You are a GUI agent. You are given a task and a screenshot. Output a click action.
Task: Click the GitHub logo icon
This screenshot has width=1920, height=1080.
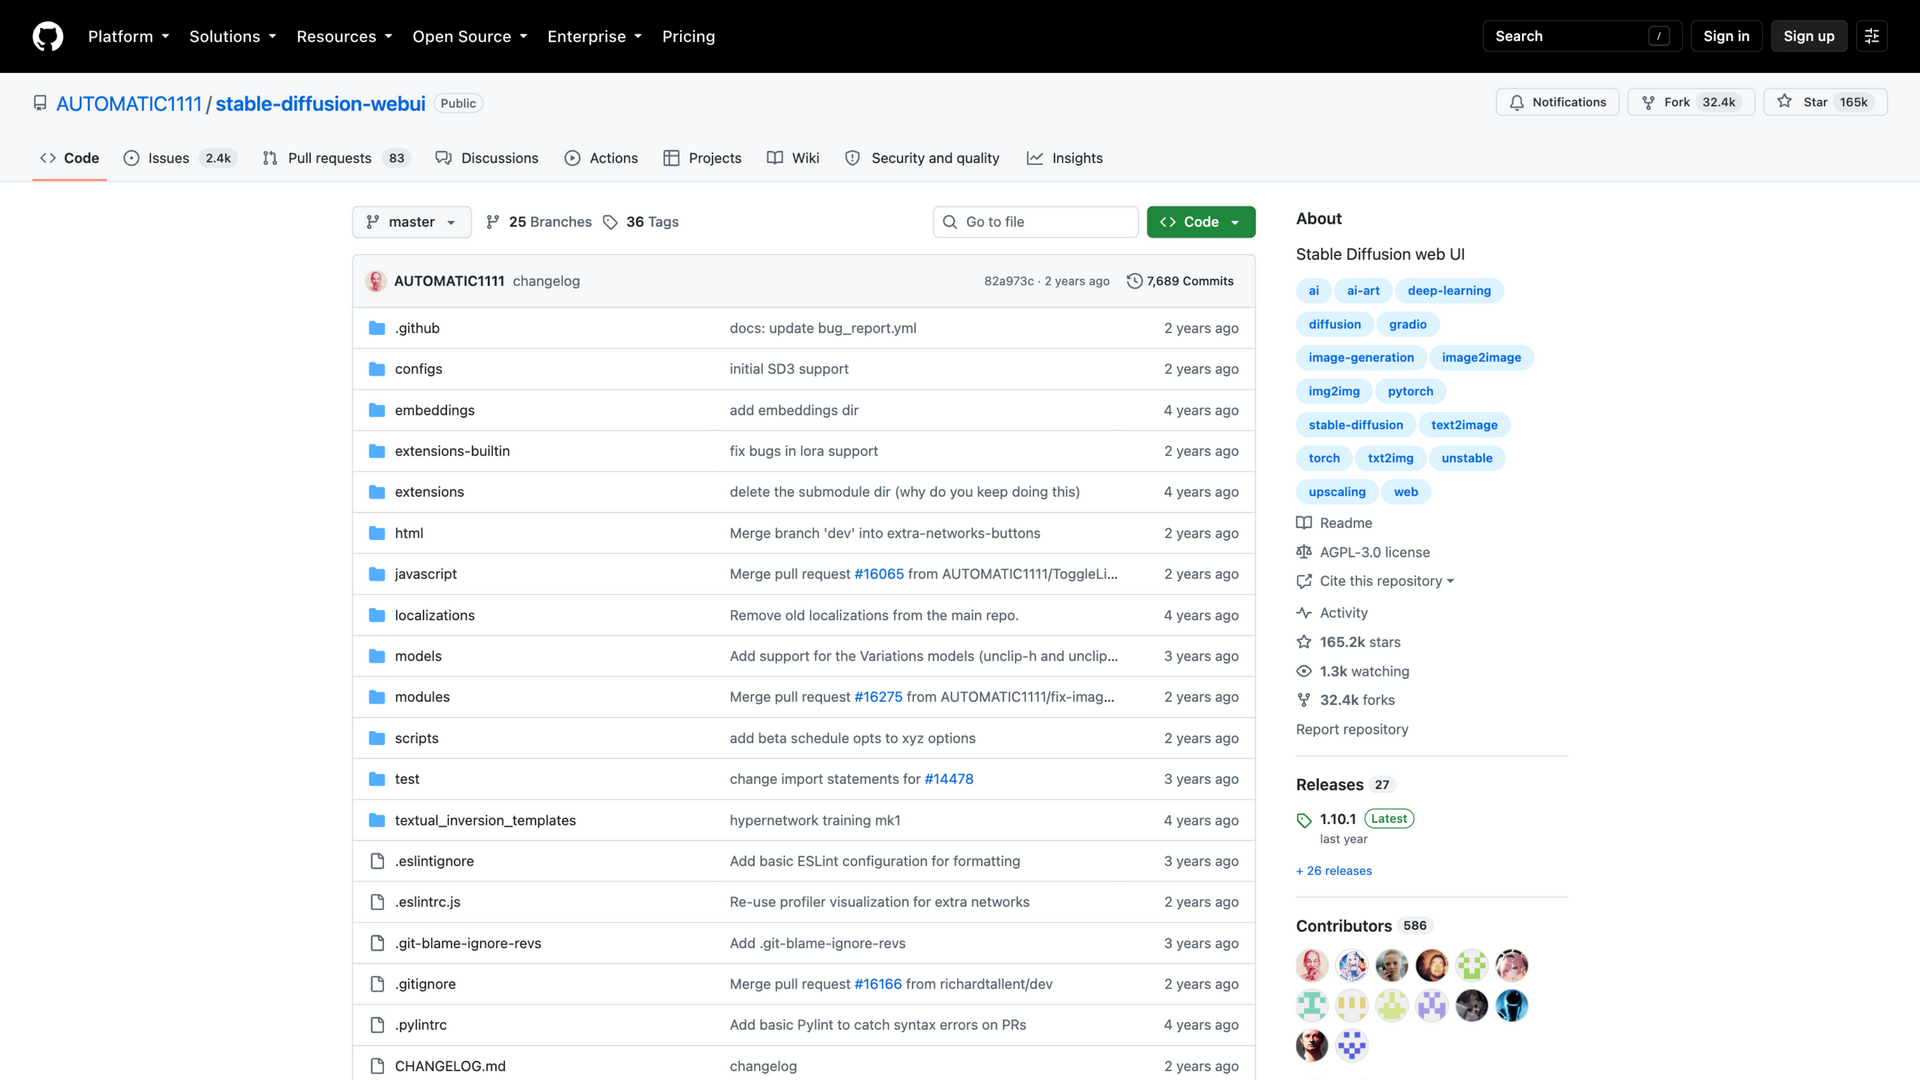point(48,36)
